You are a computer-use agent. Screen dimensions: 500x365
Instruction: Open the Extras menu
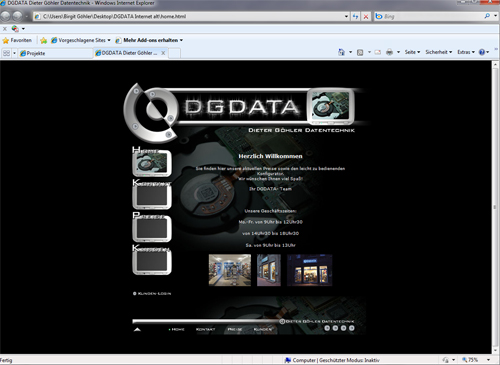click(466, 52)
